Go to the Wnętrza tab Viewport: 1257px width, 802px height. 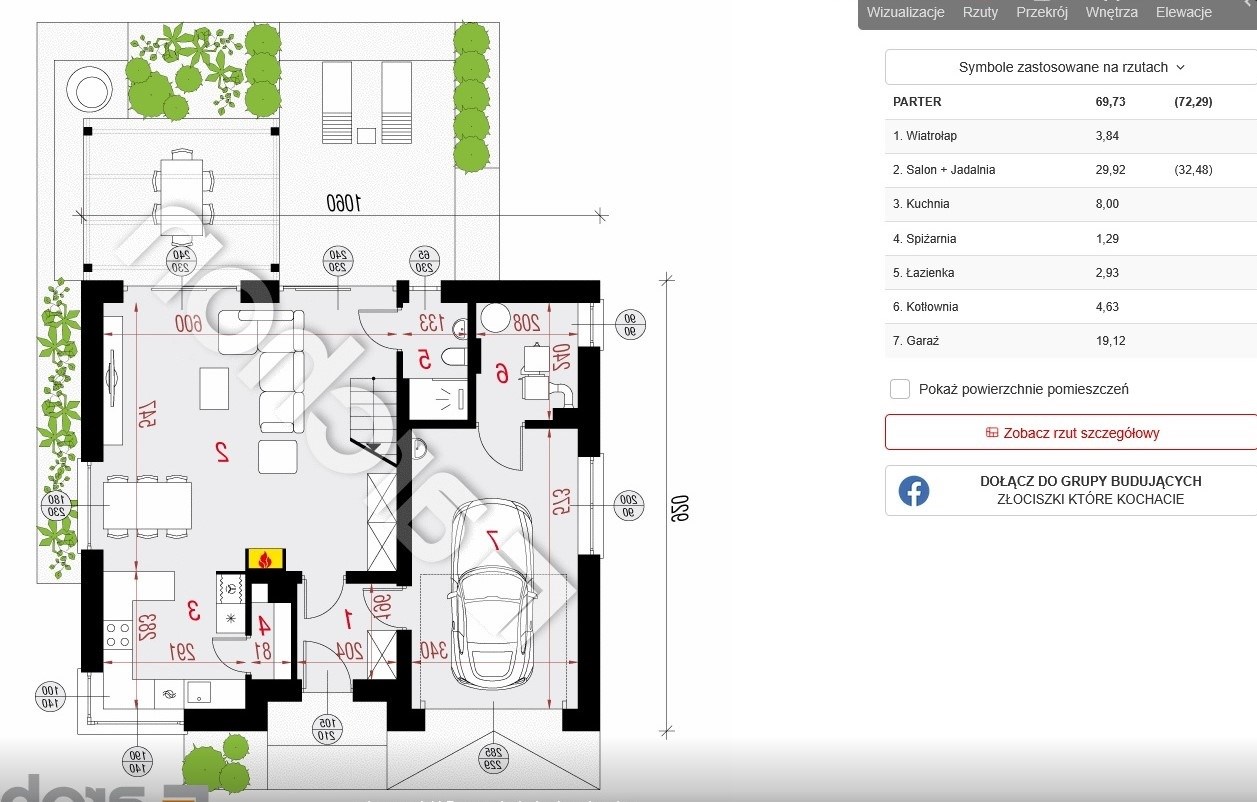1111,12
